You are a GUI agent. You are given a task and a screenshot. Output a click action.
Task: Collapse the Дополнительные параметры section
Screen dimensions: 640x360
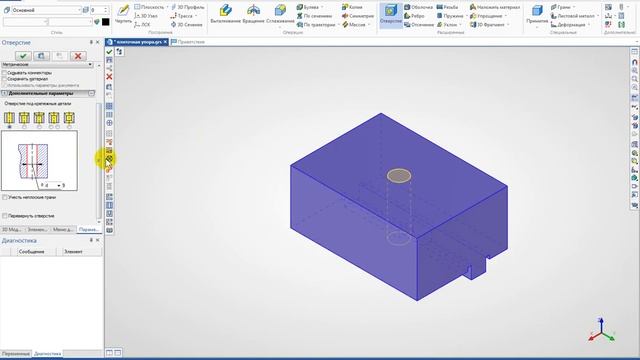(x=91, y=93)
